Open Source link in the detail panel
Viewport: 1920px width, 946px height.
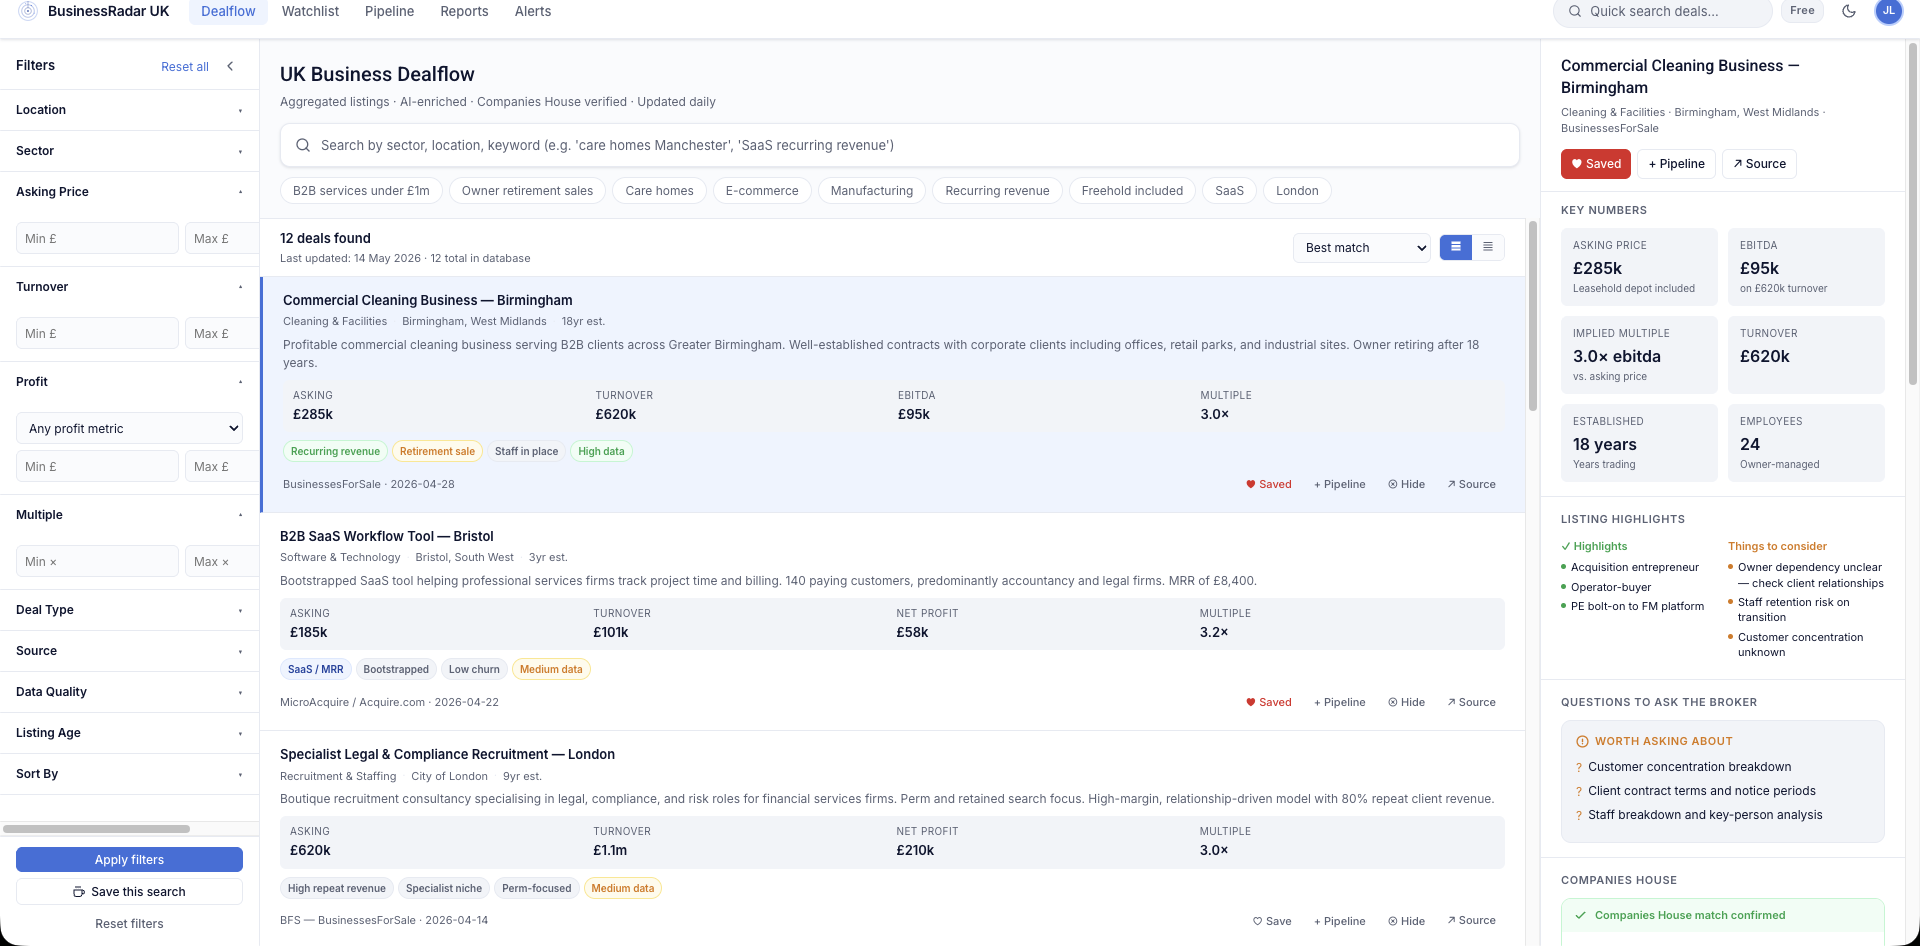(1759, 164)
